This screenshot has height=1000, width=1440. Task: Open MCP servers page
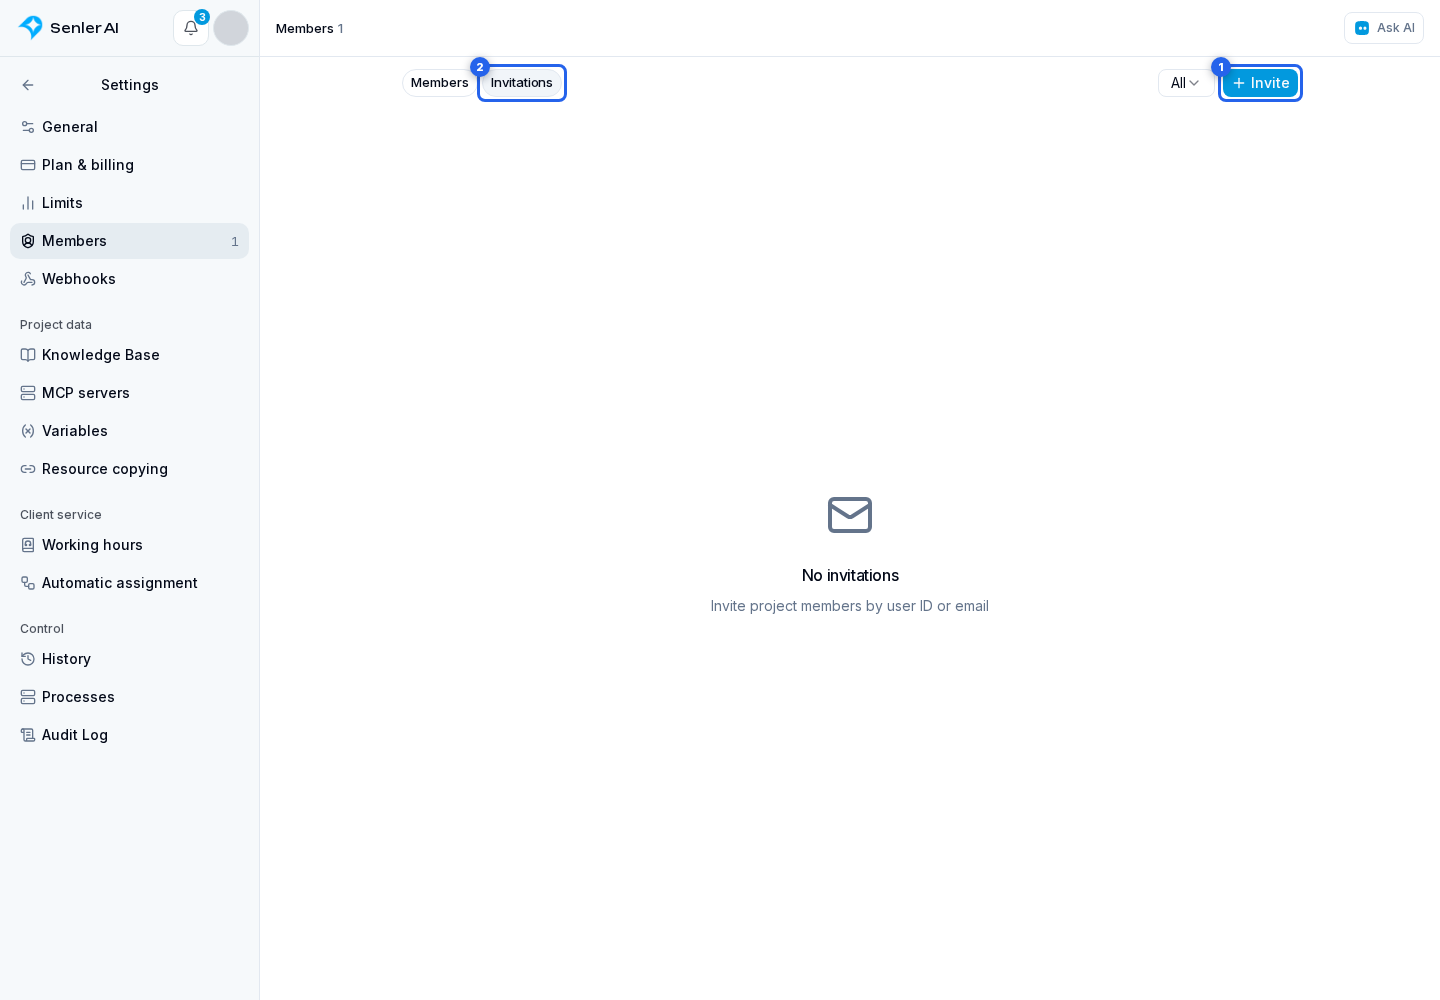click(129, 393)
